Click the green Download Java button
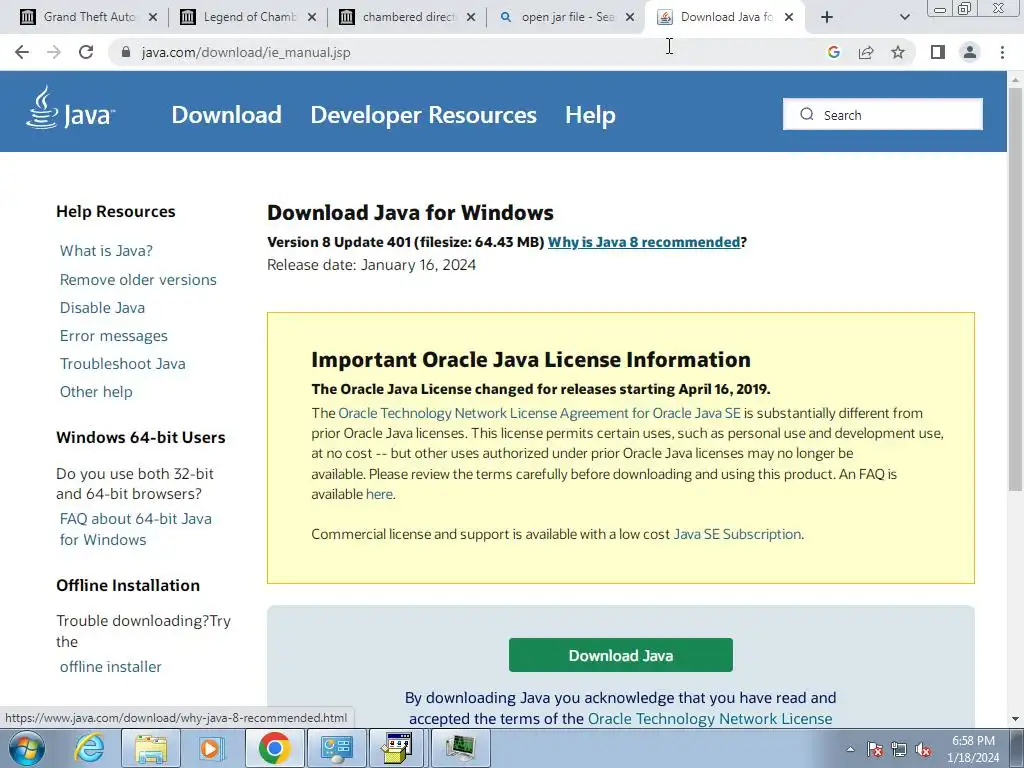This screenshot has height=768, width=1024. point(620,655)
